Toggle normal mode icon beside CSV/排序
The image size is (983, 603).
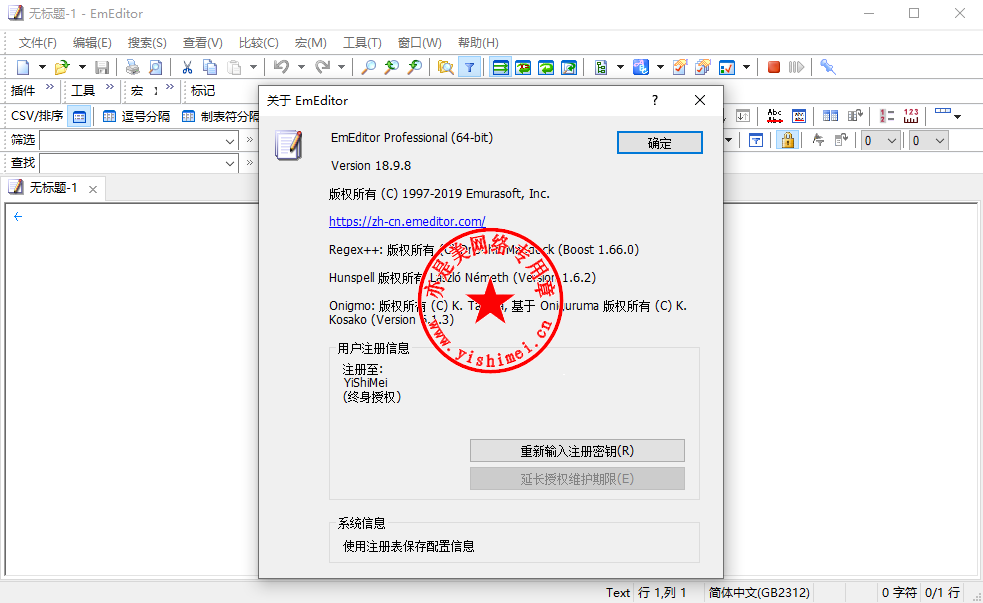click(80, 117)
